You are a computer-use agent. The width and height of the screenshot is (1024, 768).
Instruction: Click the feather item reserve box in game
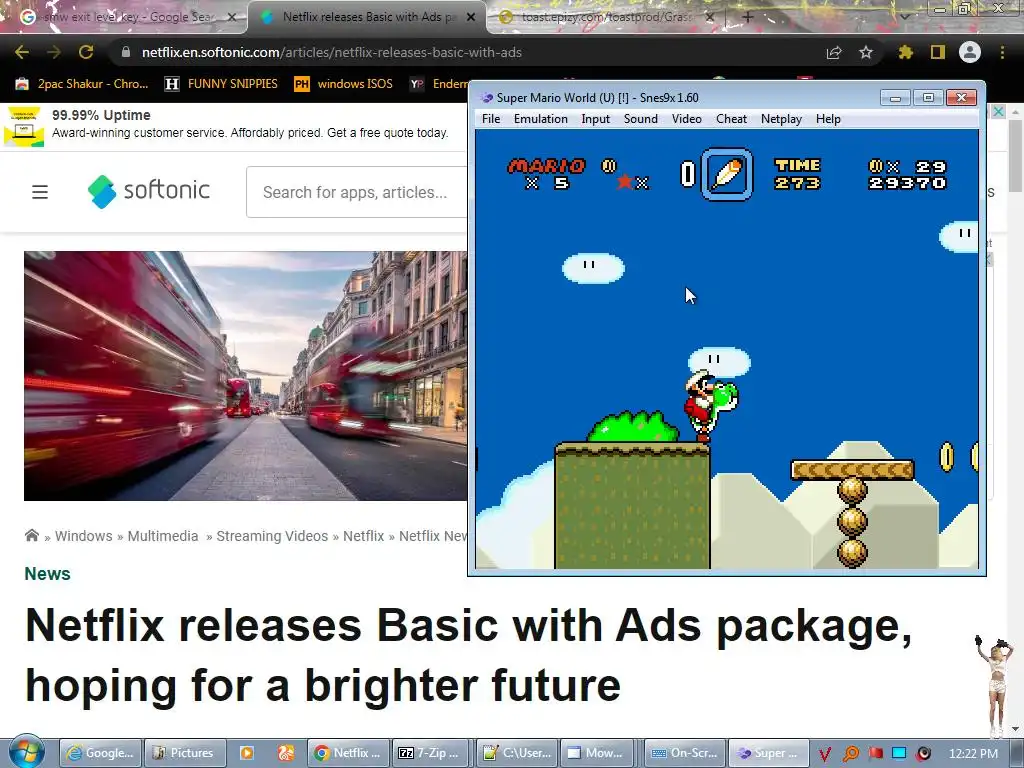727,174
